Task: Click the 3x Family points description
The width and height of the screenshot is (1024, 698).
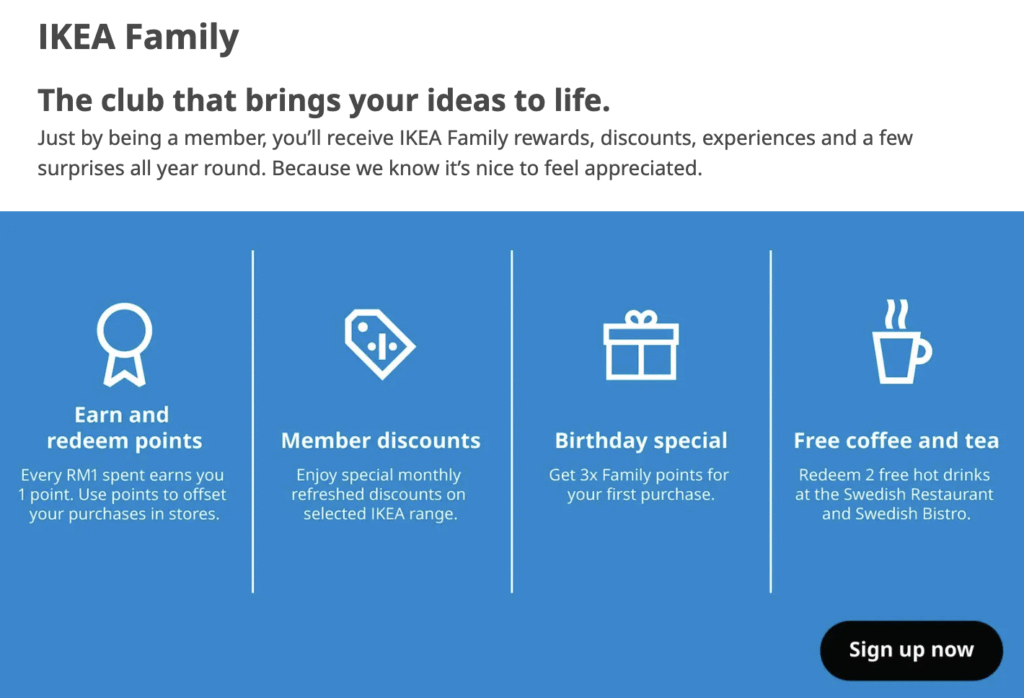Action: pyautogui.click(x=640, y=485)
